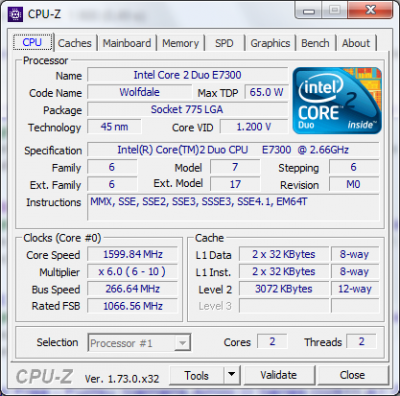The image size is (400, 396).
Task: Click the 65.0 W Max TDP value
Action: click(x=266, y=92)
